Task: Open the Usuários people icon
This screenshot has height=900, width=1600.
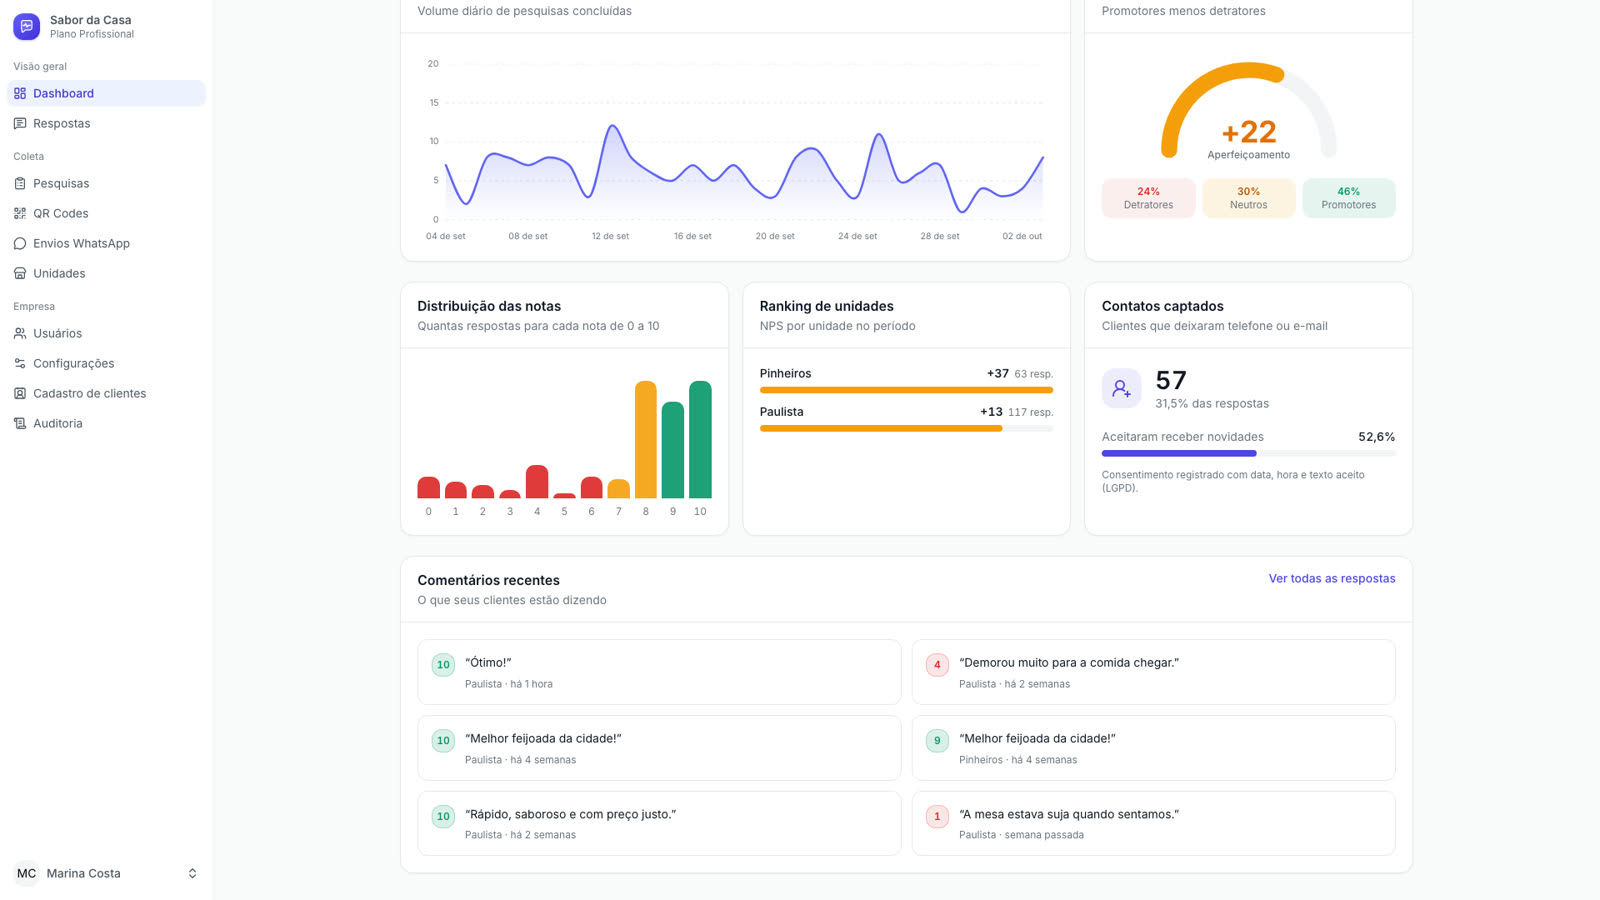Action: click(20, 333)
